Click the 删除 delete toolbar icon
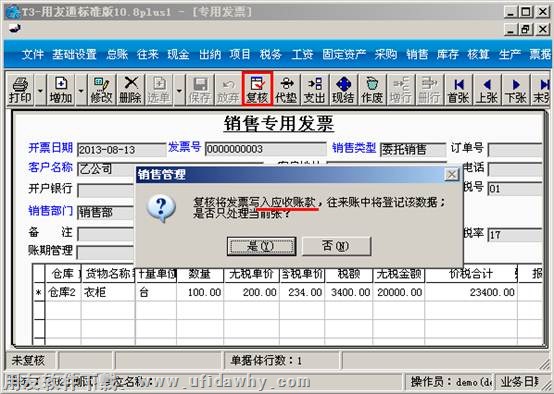This screenshot has width=554, height=394. tap(130, 90)
